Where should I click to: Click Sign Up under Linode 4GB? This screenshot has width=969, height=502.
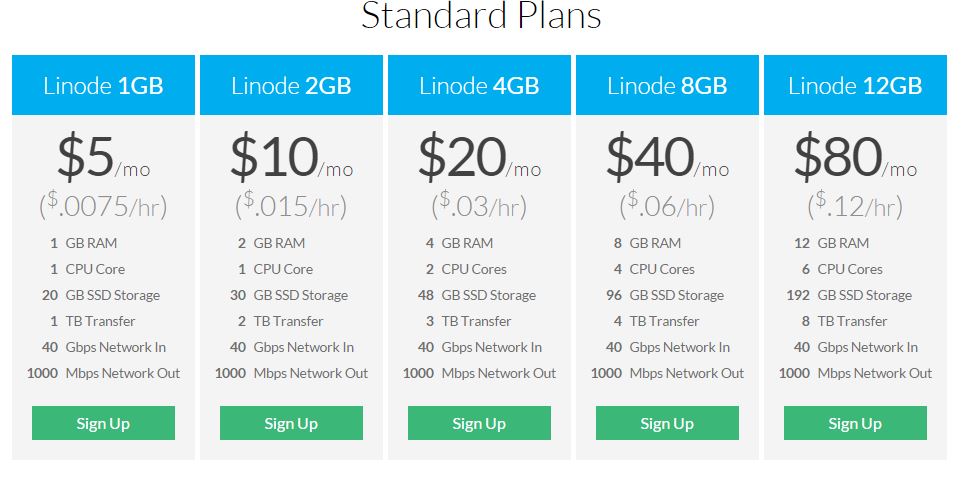tap(479, 423)
